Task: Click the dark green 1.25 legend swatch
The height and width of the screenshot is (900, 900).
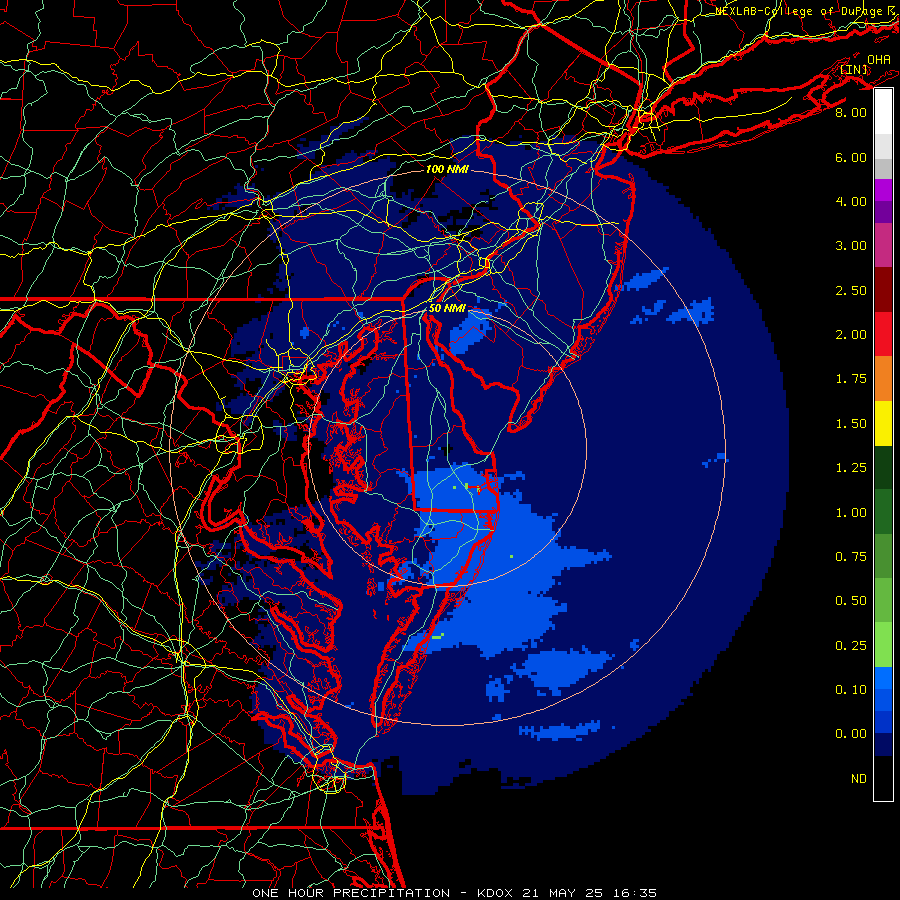Action: [883, 468]
